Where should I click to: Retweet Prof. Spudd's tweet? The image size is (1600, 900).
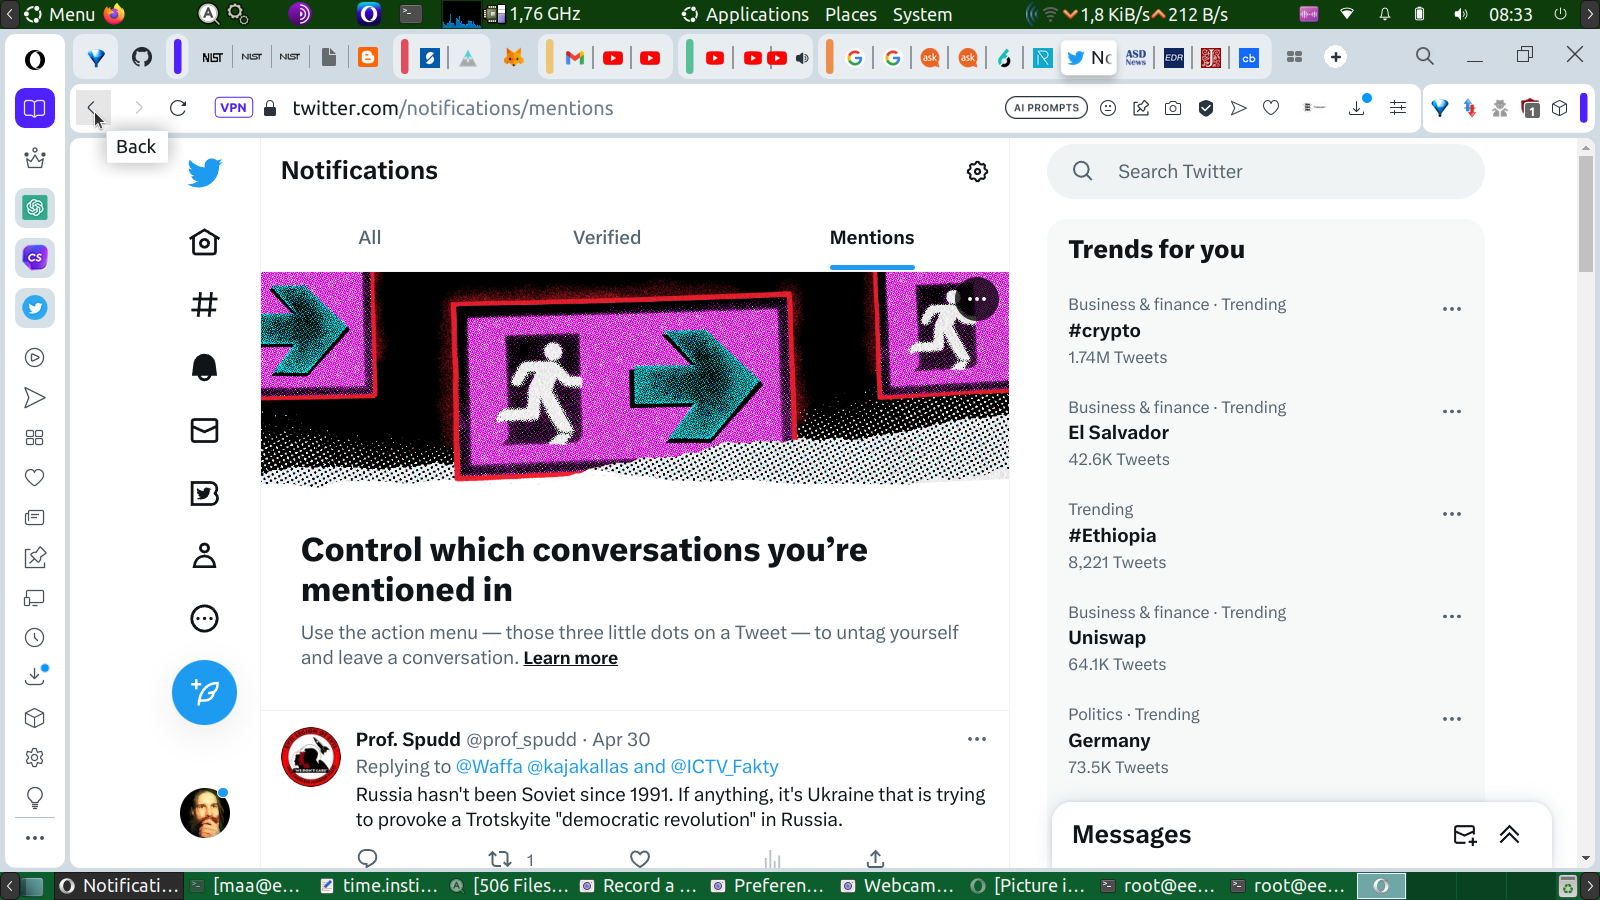[500, 858]
